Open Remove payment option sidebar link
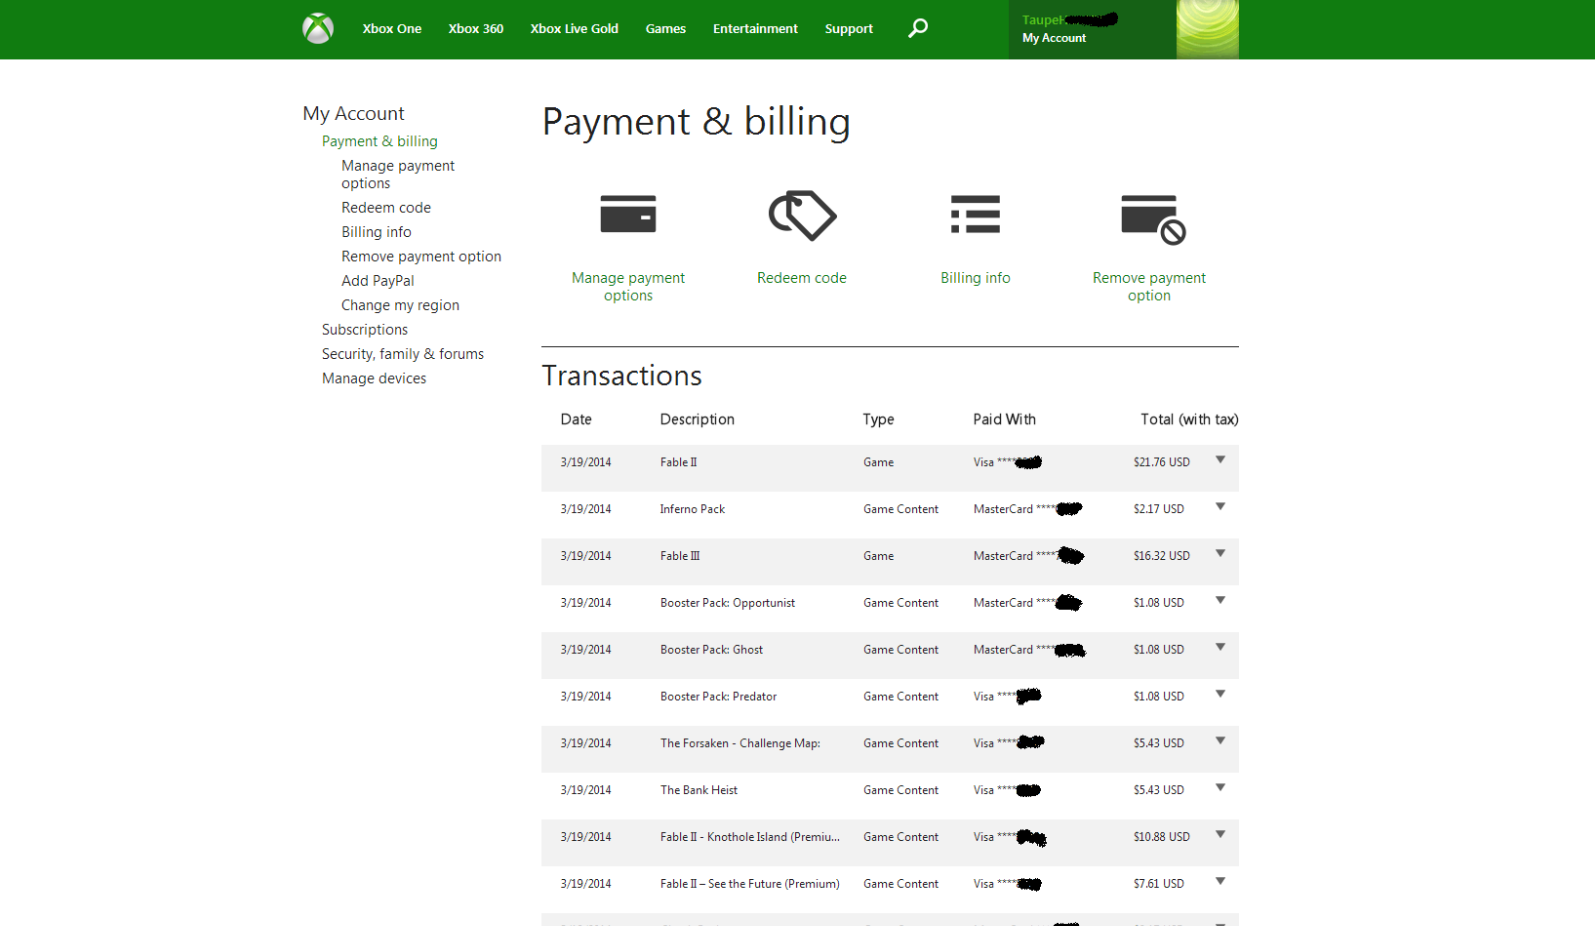The image size is (1595, 926). [421, 257]
